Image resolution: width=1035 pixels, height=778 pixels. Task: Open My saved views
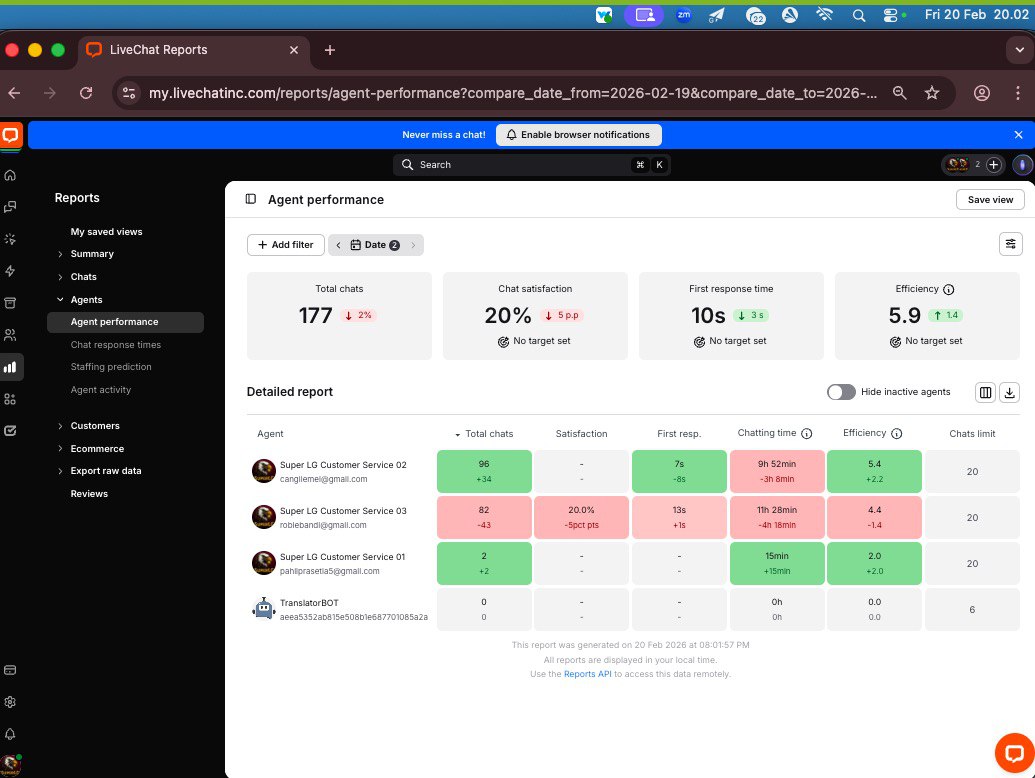(x=106, y=232)
